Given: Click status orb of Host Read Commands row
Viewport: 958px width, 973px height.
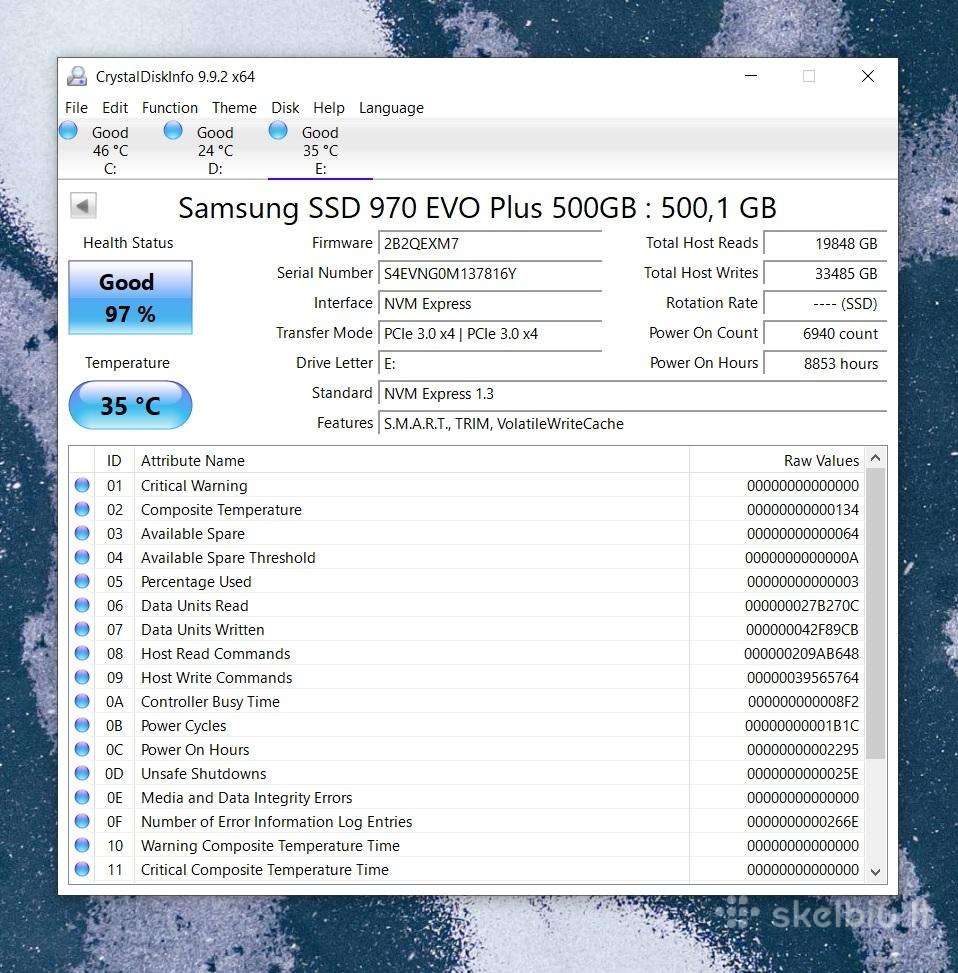Looking at the screenshot, I should tap(82, 653).
